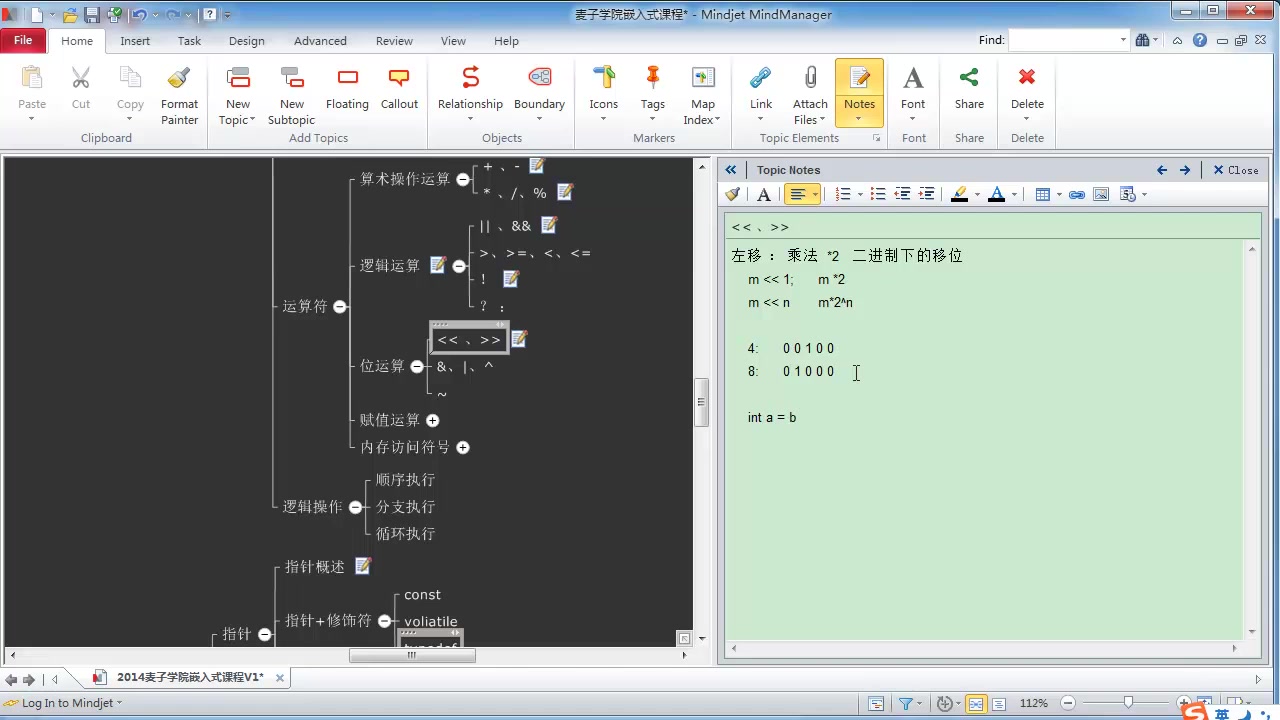Switch to the Design tab
This screenshot has width=1280, height=720.
point(246,41)
